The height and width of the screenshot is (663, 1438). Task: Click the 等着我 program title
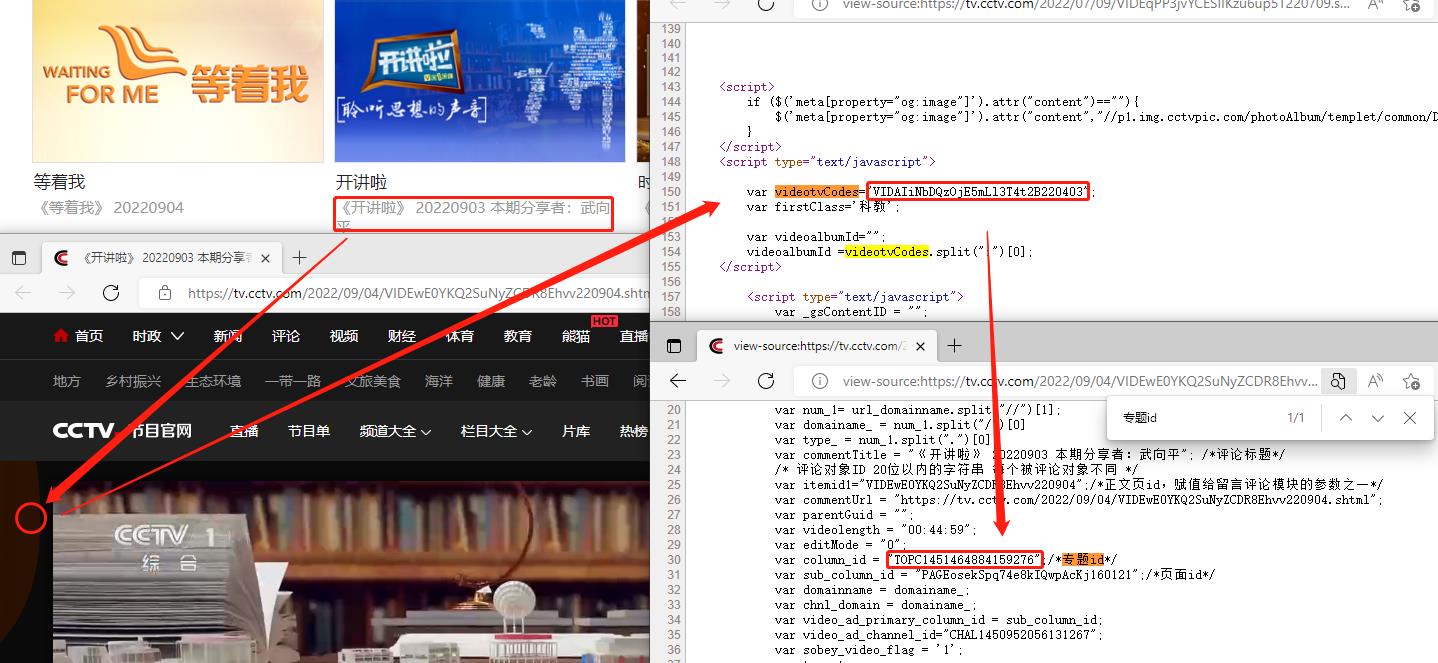(x=59, y=182)
